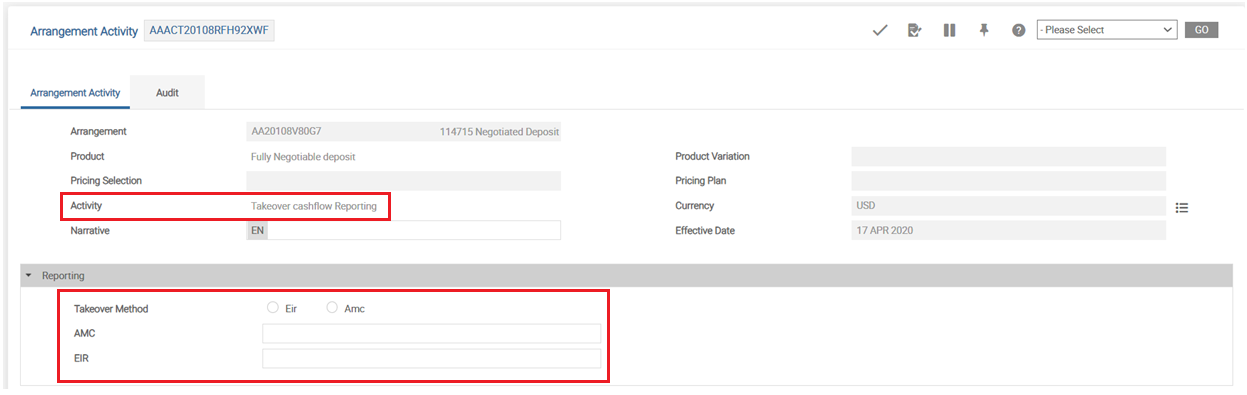
Task: Click the hold (pause) icon
Action: point(949,30)
